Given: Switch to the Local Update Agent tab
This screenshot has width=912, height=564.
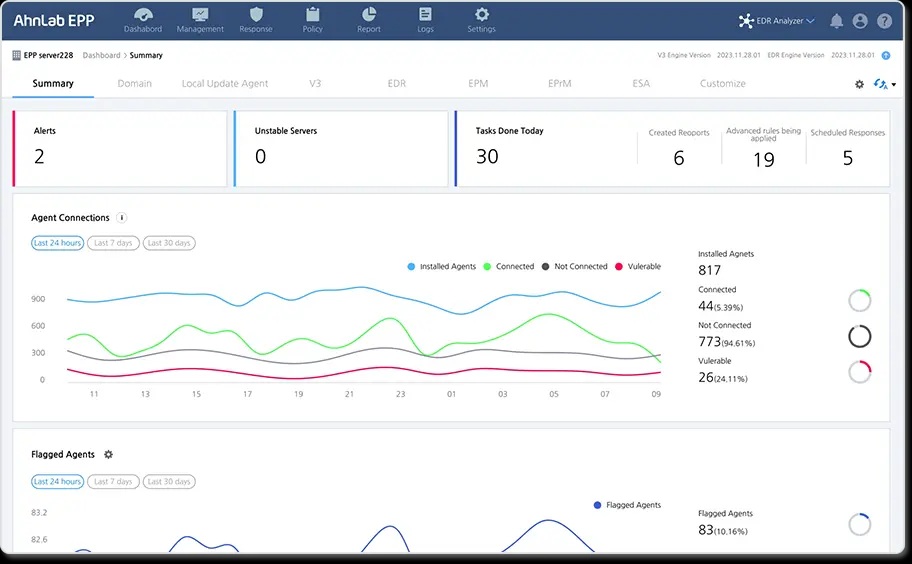Looking at the screenshot, I should [x=225, y=84].
